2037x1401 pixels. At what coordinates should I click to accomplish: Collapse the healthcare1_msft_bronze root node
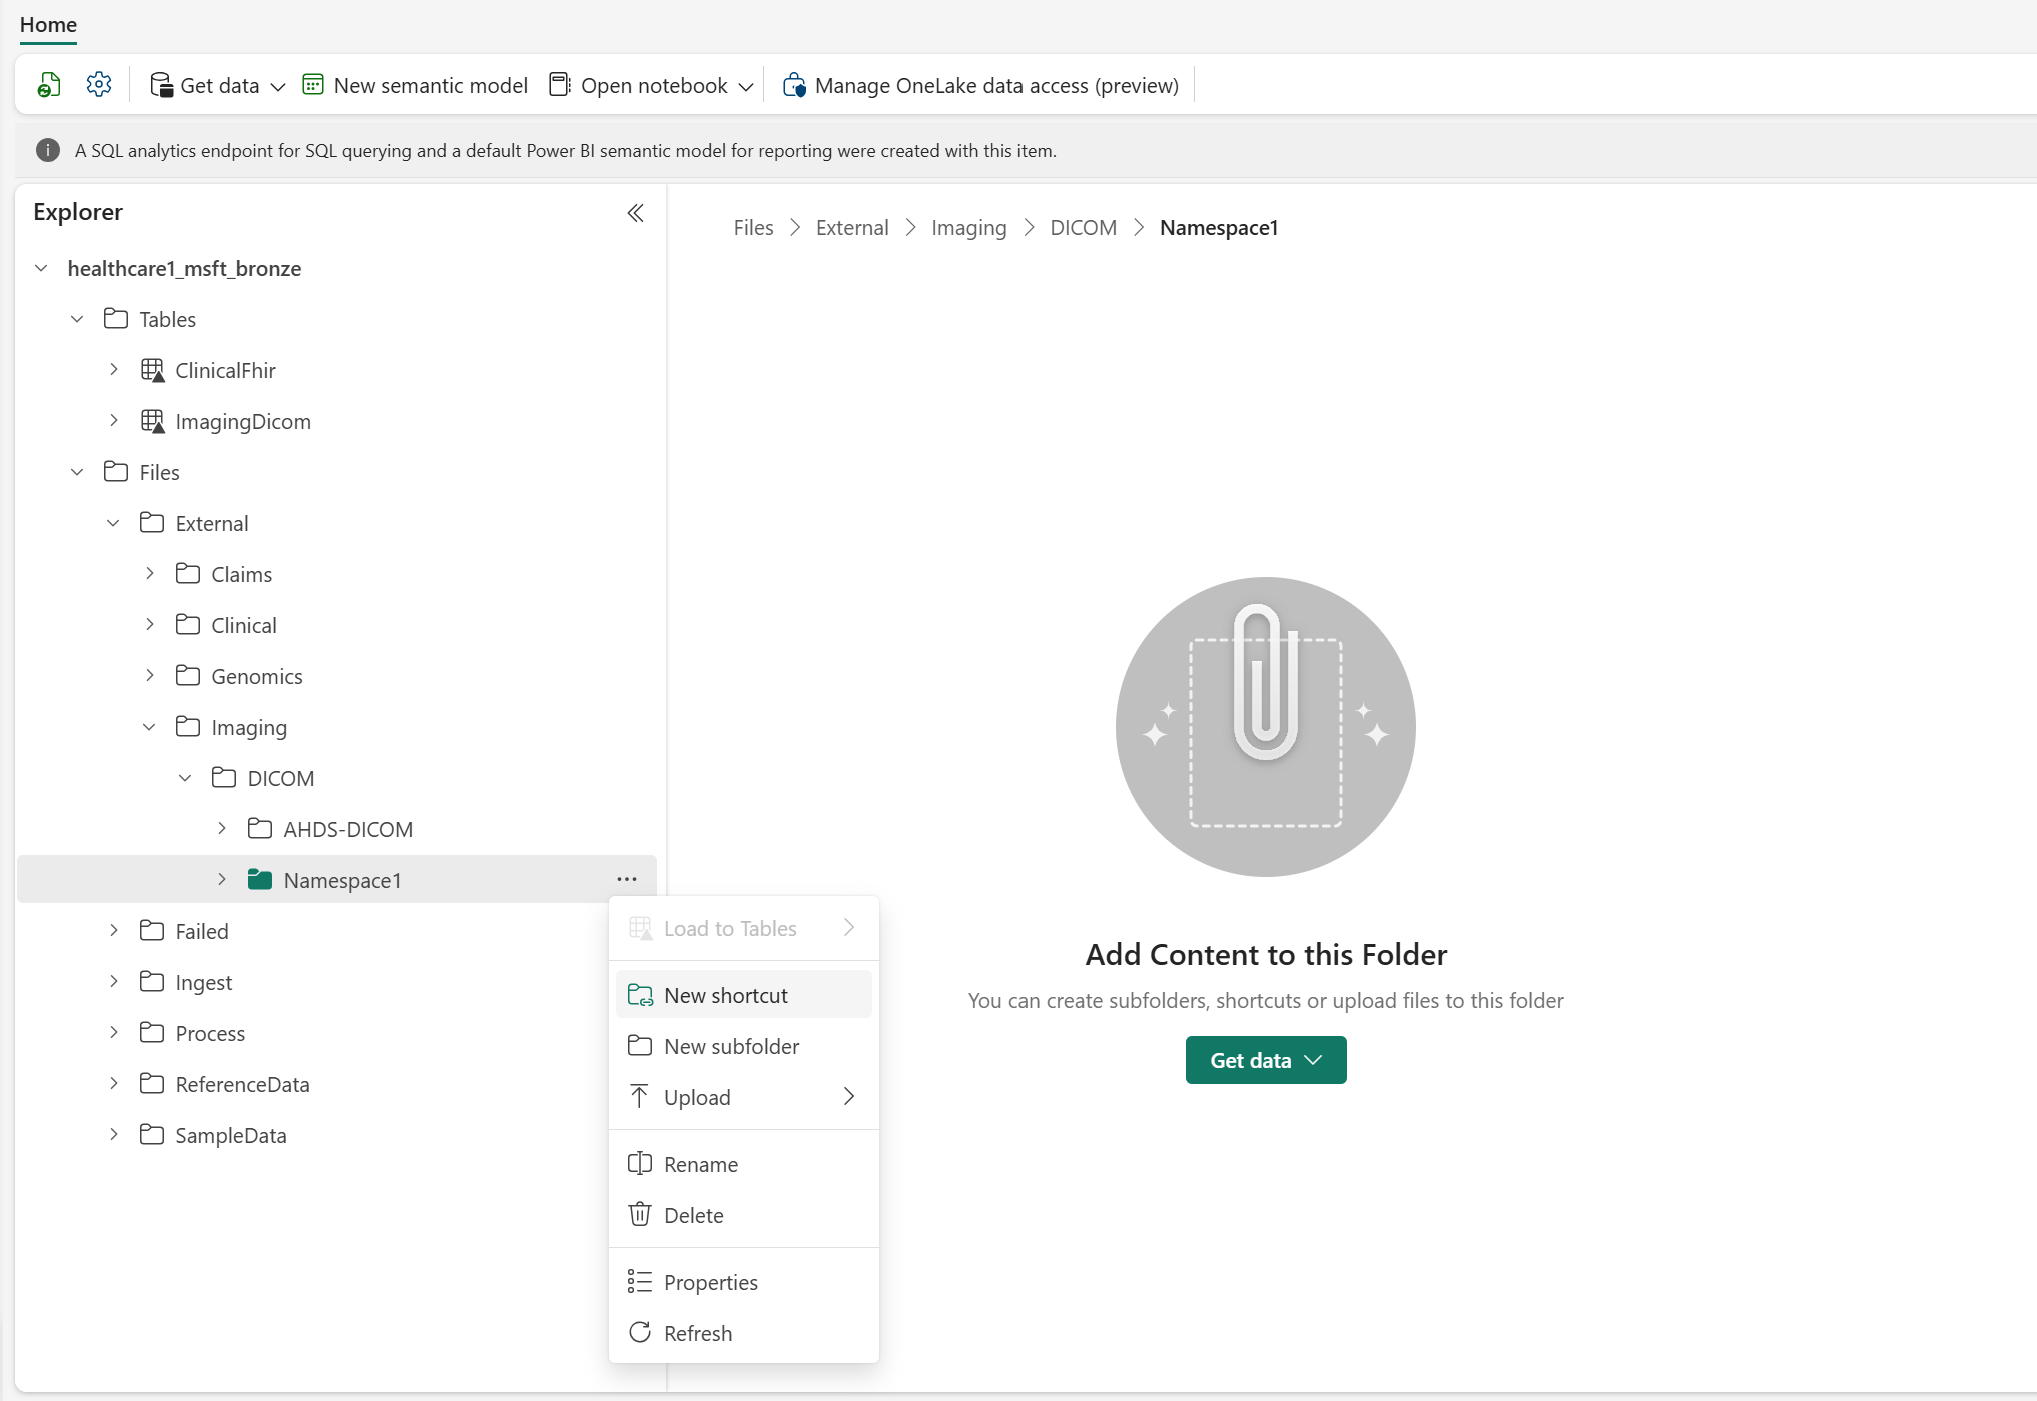click(41, 268)
